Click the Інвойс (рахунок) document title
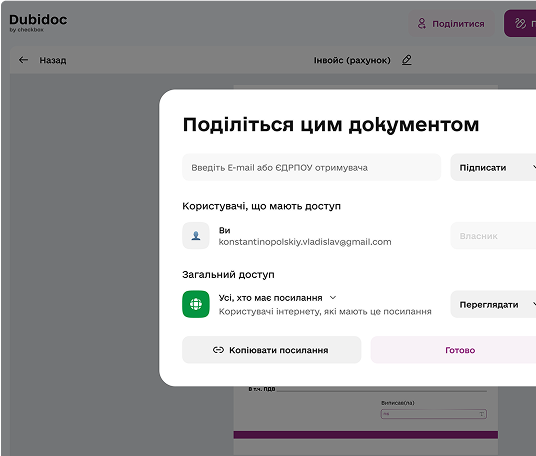Screen dimensions: 536x456 click(352, 61)
